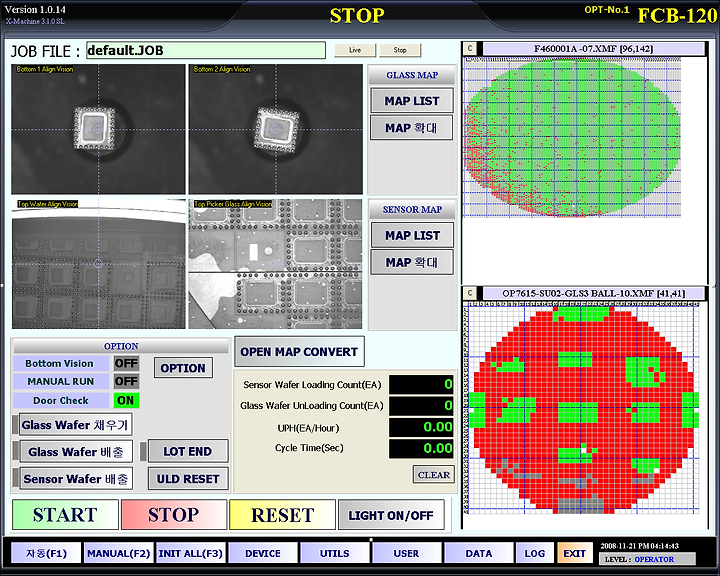Open the DEVICE tab
This screenshot has height=576, width=720.
[x=263, y=553]
